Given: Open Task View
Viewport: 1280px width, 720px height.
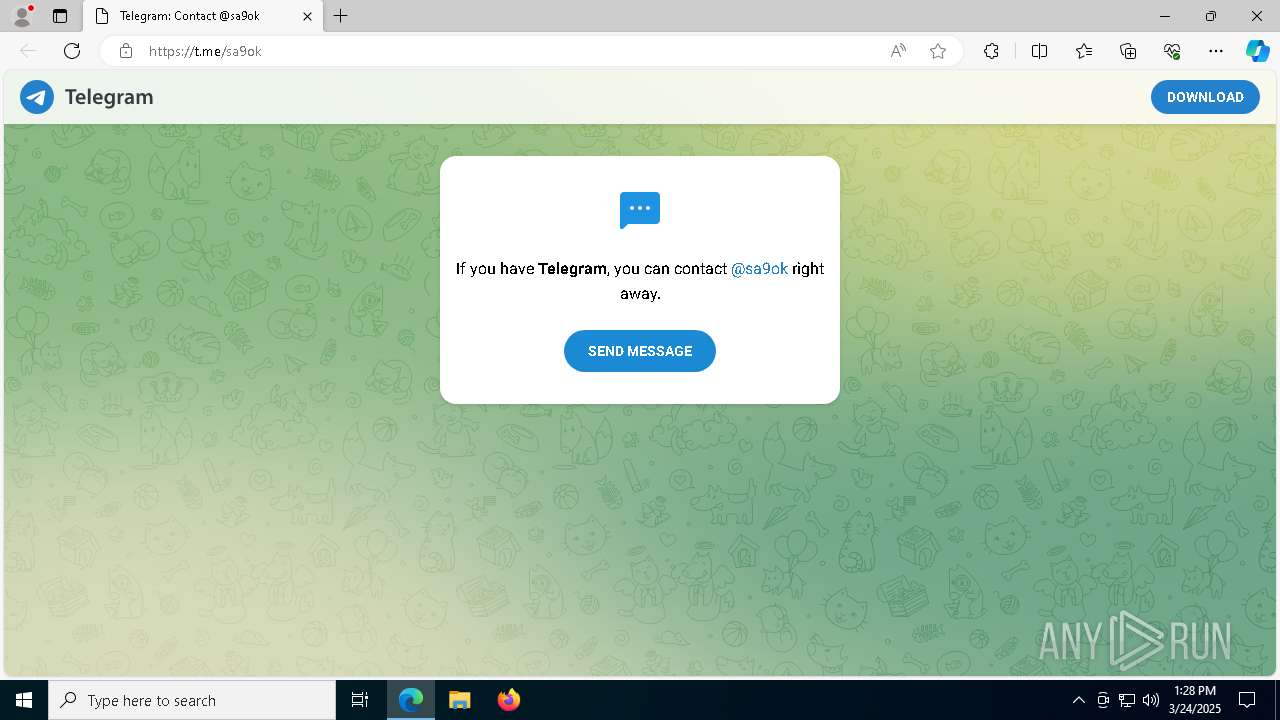Looking at the screenshot, I should point(360,700).
